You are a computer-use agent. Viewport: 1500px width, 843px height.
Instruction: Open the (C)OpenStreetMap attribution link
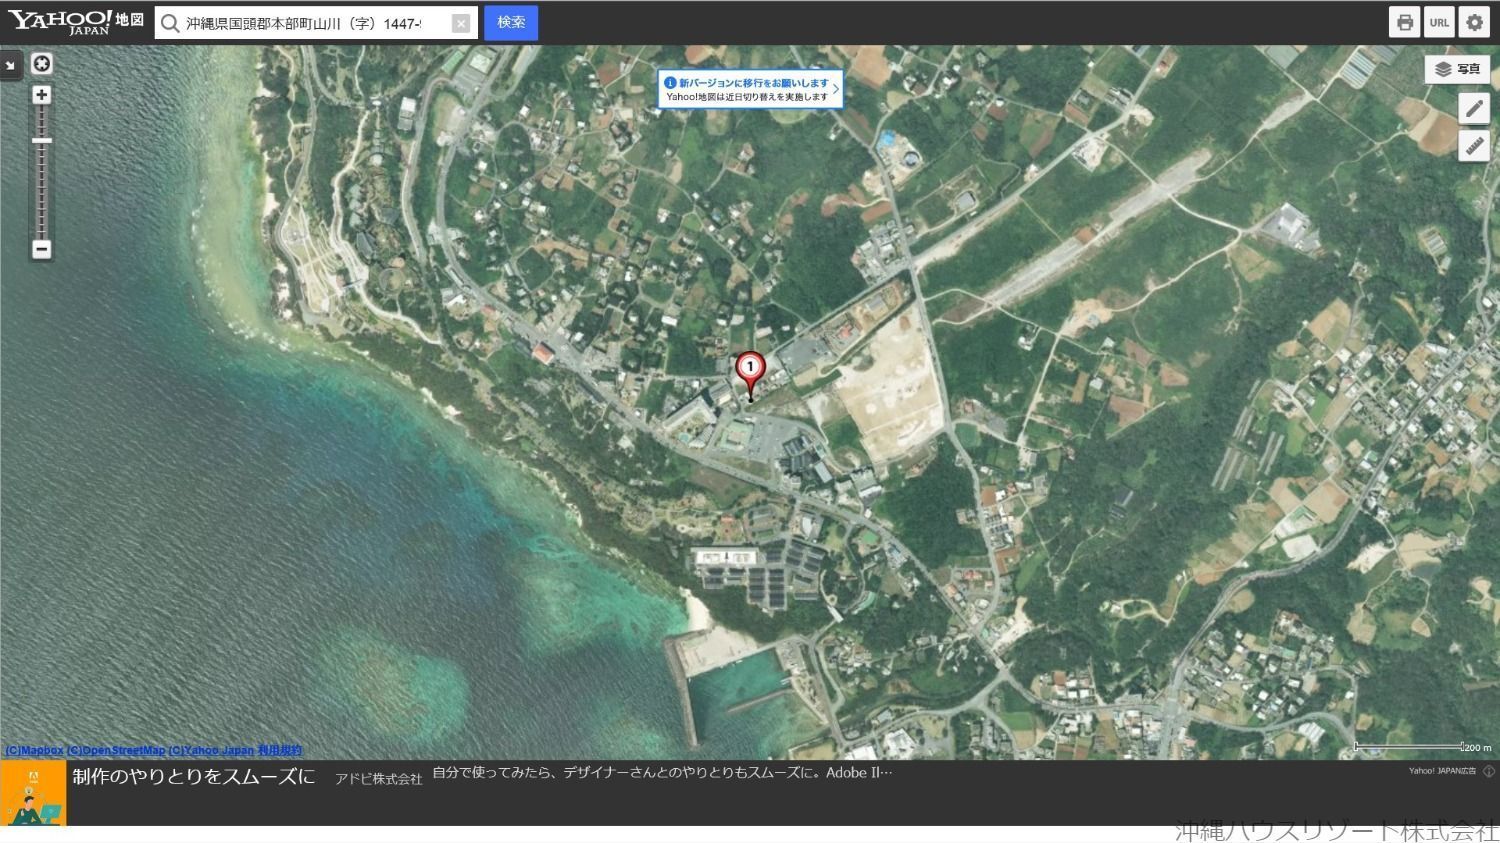pyautogui.click(x=116, y=750)
